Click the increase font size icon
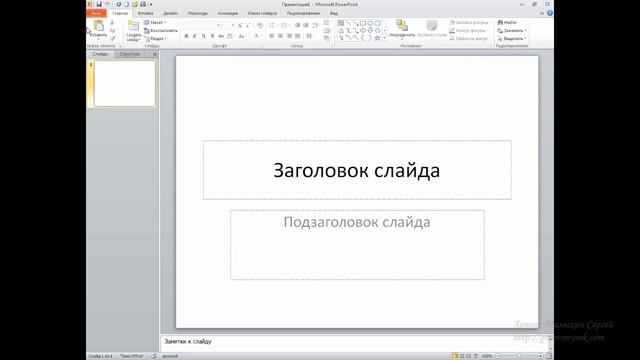Screen dimensions: 640x360 coord(240,25)
